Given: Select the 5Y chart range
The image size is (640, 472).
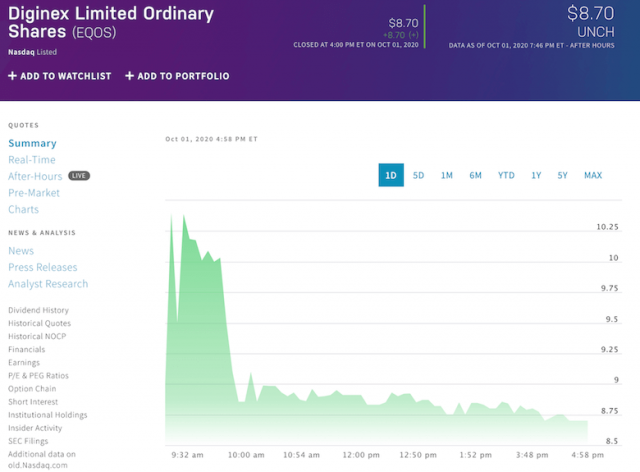Looking at the screenshot, I should tap(563, 175).
